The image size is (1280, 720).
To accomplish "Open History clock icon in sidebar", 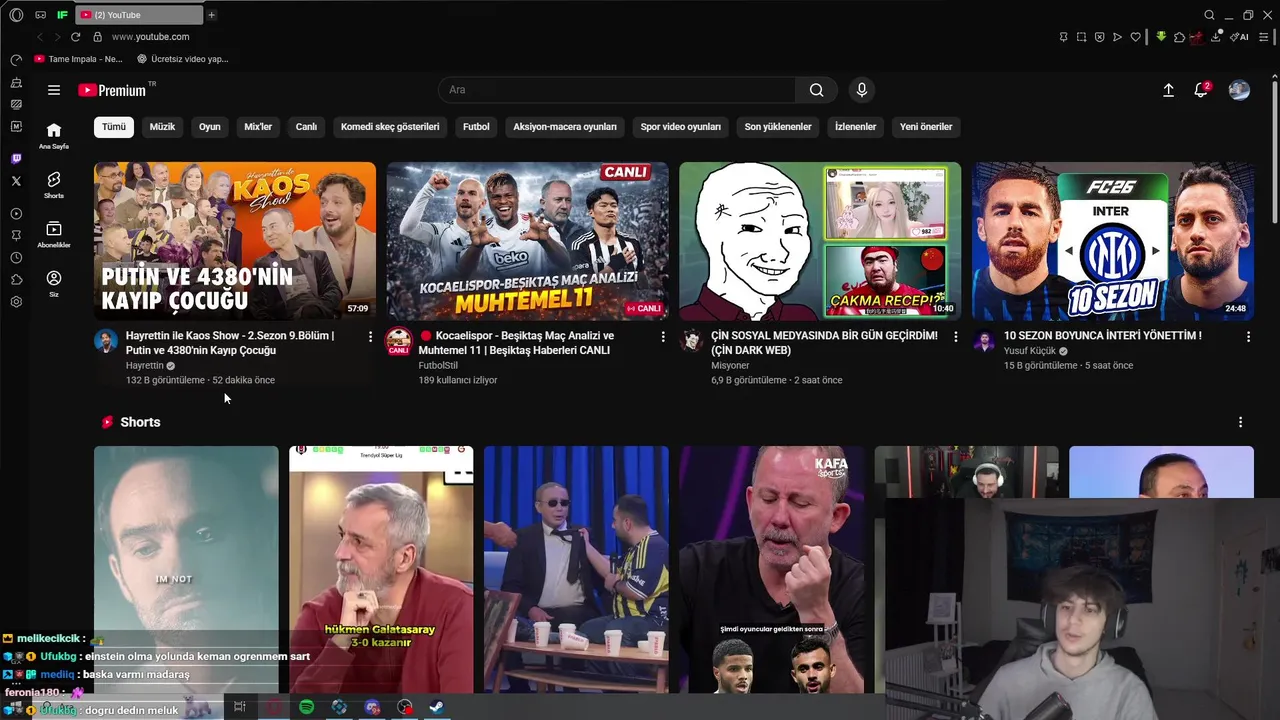I will coord(16,258).
